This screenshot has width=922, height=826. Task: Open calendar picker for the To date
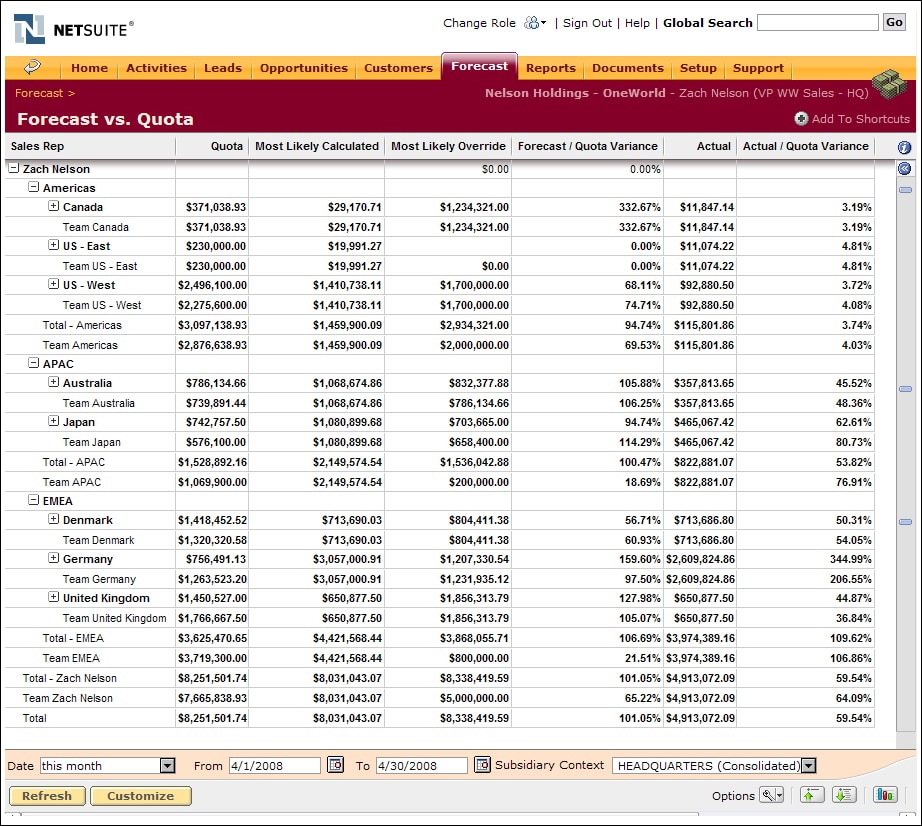(482, 765)
